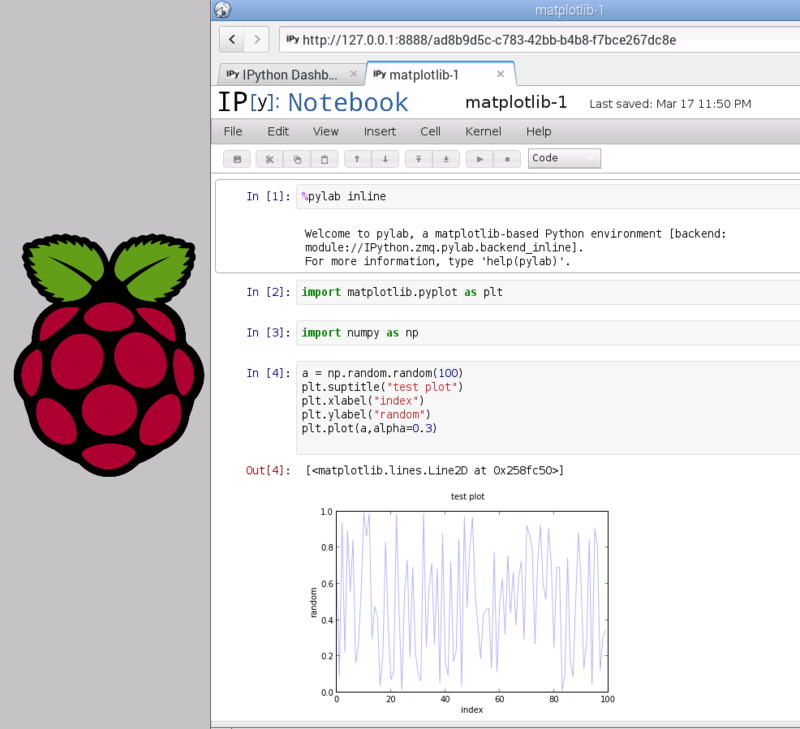The width and height of the screenshot is (800, 729).
Task: Cut the selected cell with scissors icon
Action: (269, 159)
